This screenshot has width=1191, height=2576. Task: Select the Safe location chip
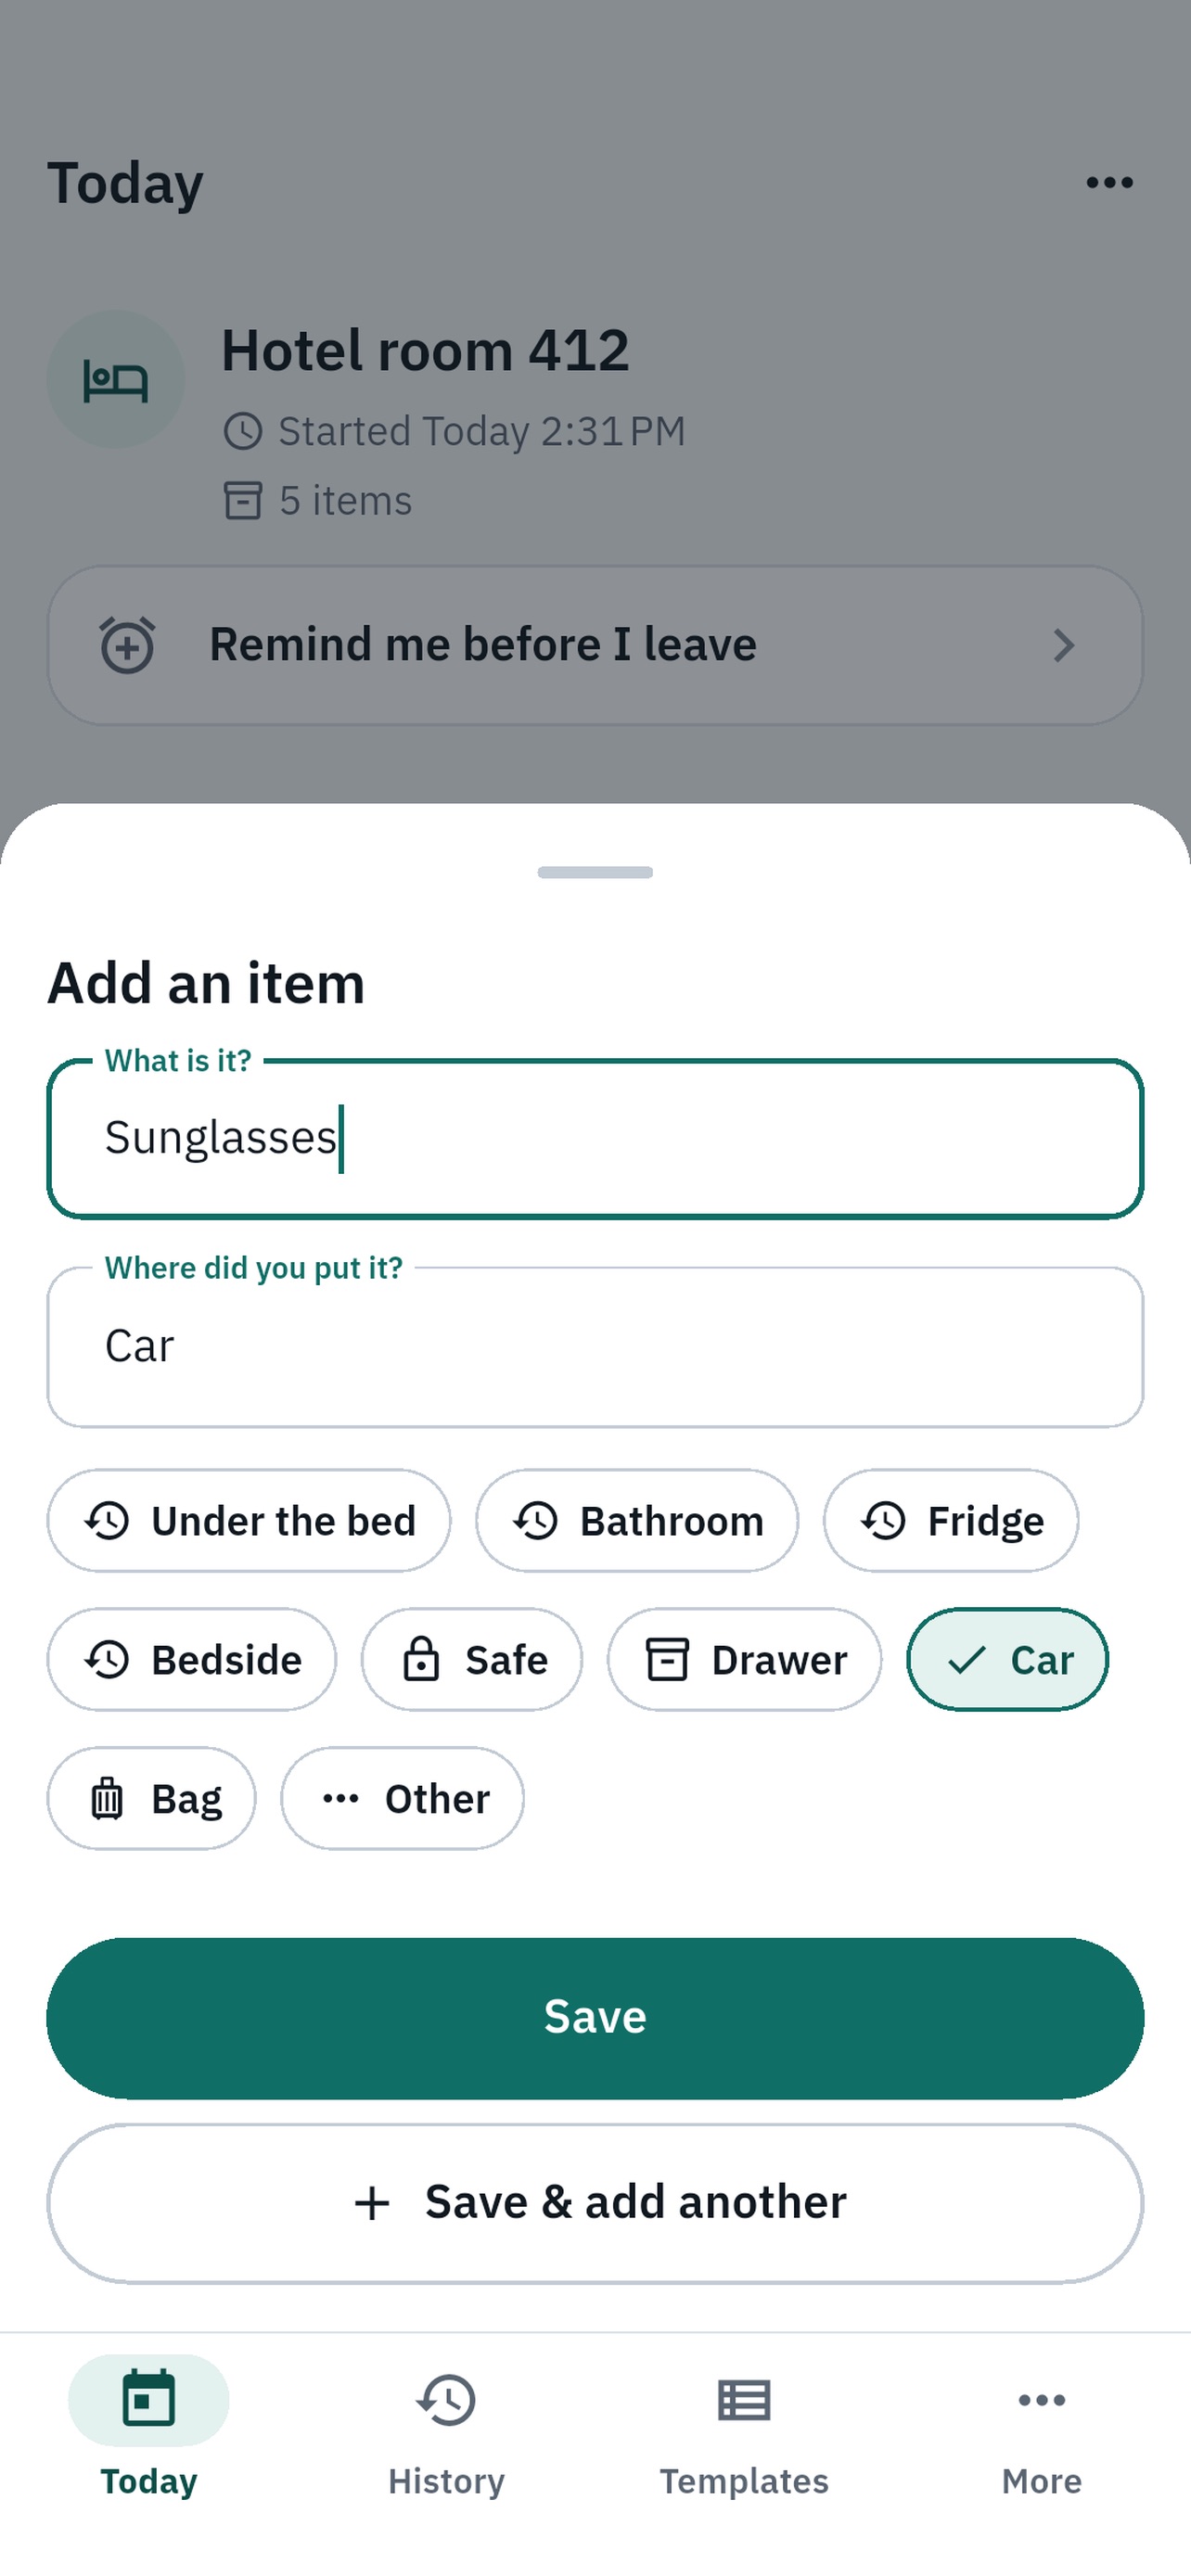pyautogui.click(x=471, y=1660)
